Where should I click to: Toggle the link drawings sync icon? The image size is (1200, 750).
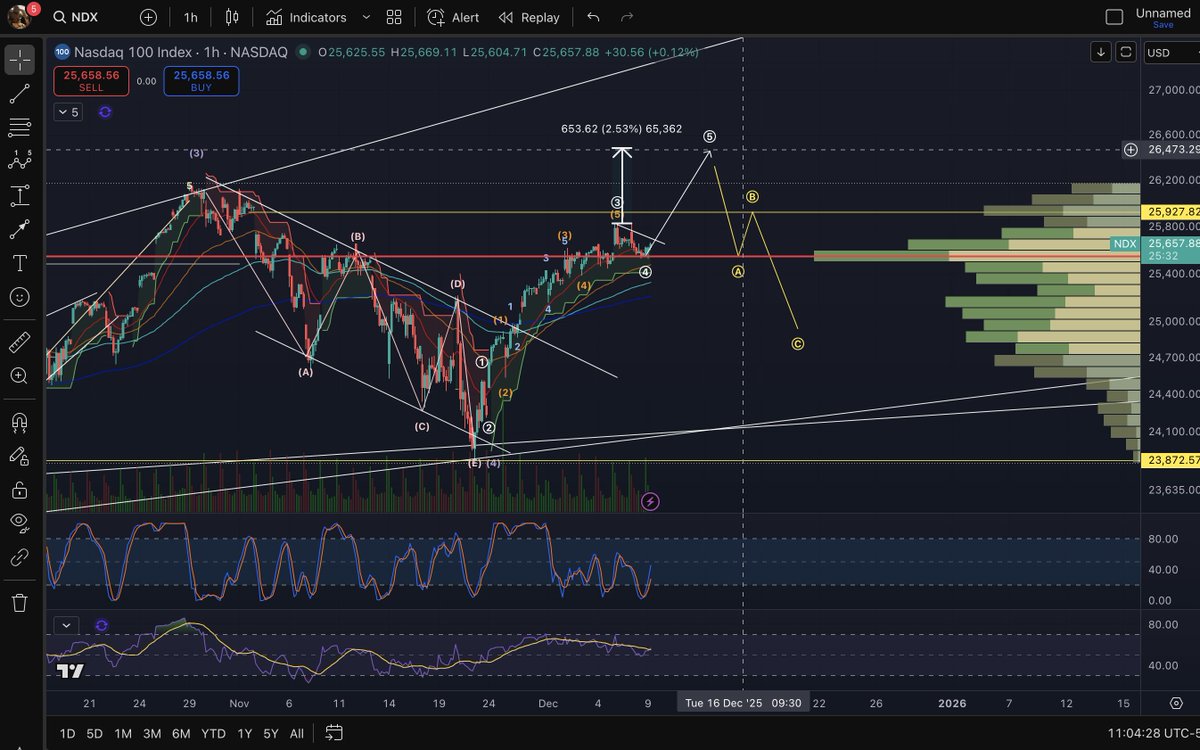tap(19, 557)
